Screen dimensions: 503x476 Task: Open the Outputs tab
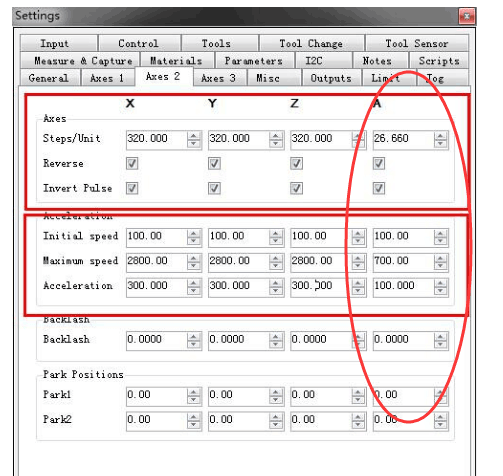[x=332, y=78]
